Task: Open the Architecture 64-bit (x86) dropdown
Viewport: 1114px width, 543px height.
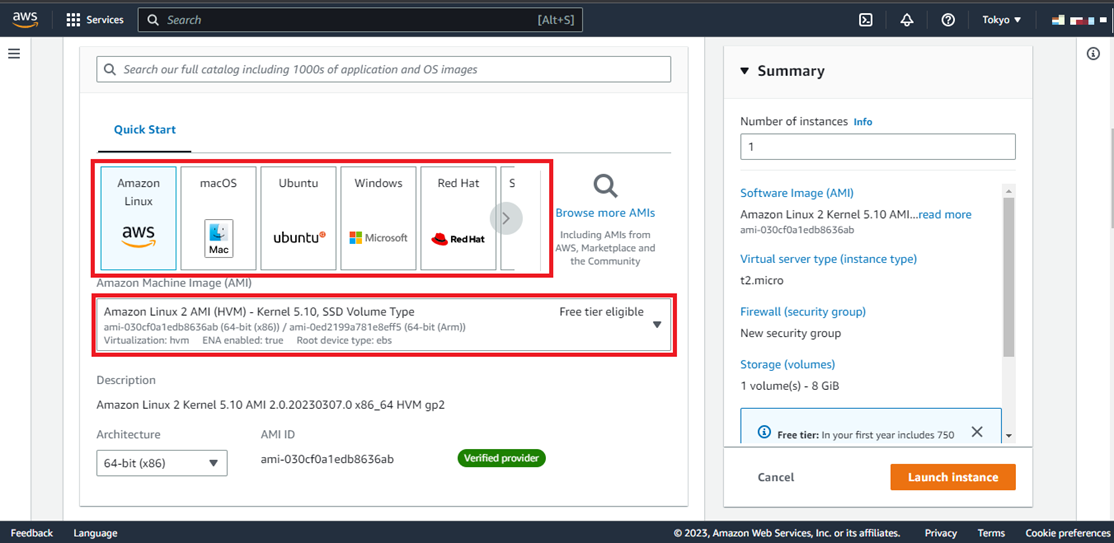Action: (x=162, y=463)
